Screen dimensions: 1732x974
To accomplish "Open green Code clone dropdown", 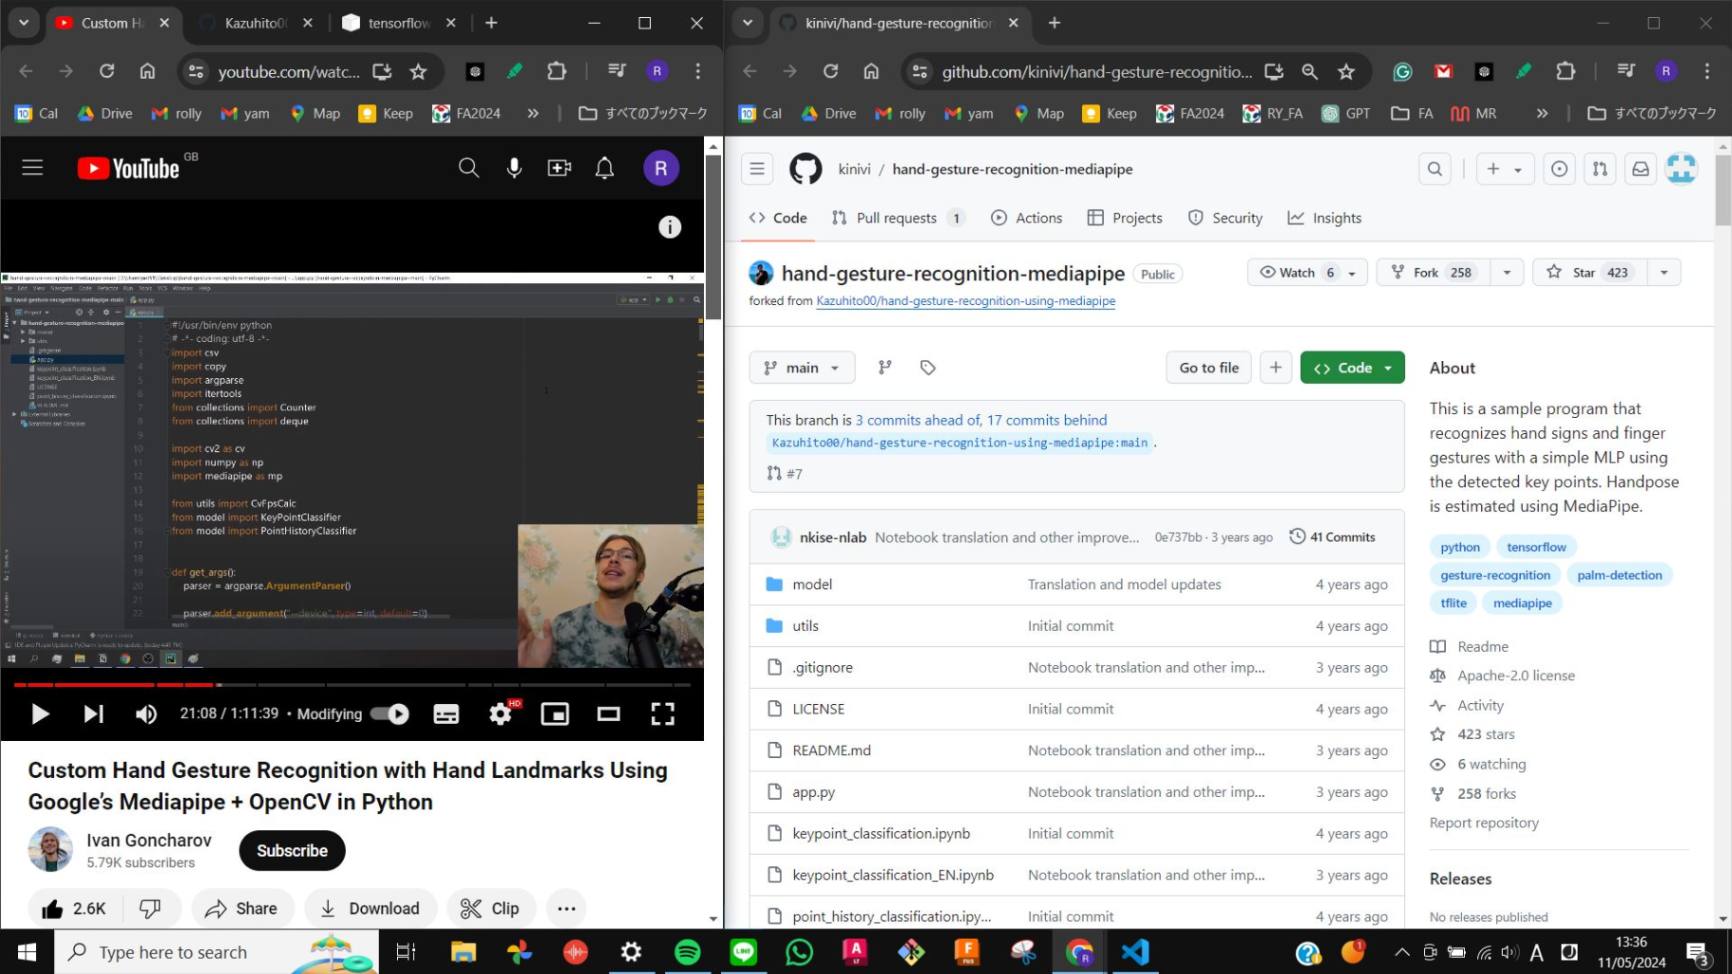I will click(1352, 368).
